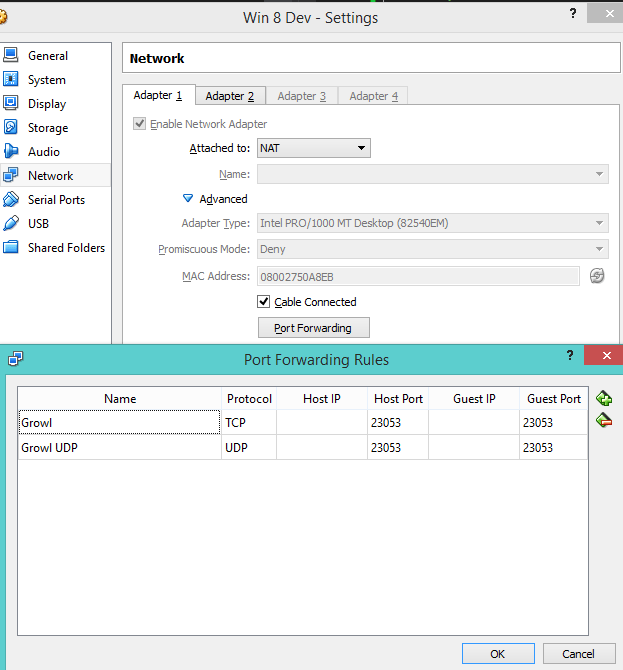Switch to the Adapter 2 tab
Screen dimensions: 623x670
[x=229, y=96]
